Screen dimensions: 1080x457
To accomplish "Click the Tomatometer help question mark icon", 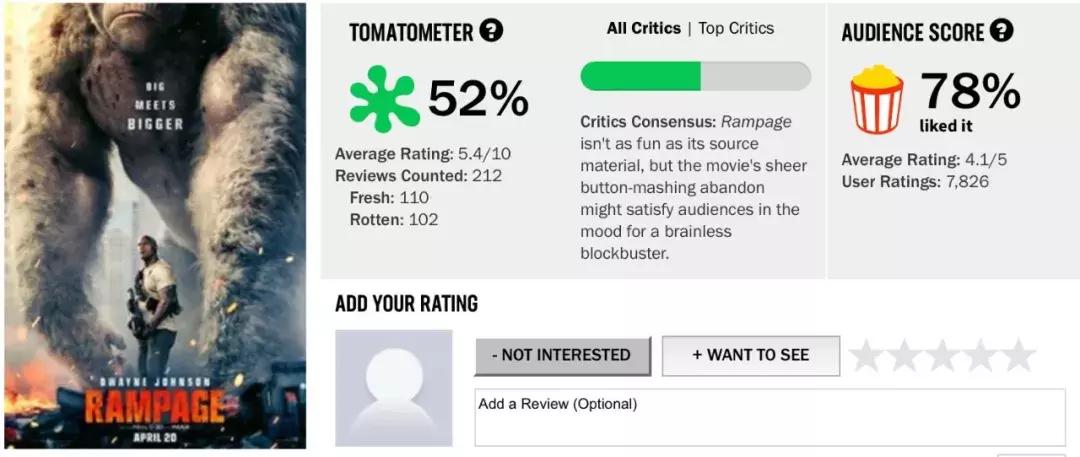I will [x=491, y=31].
